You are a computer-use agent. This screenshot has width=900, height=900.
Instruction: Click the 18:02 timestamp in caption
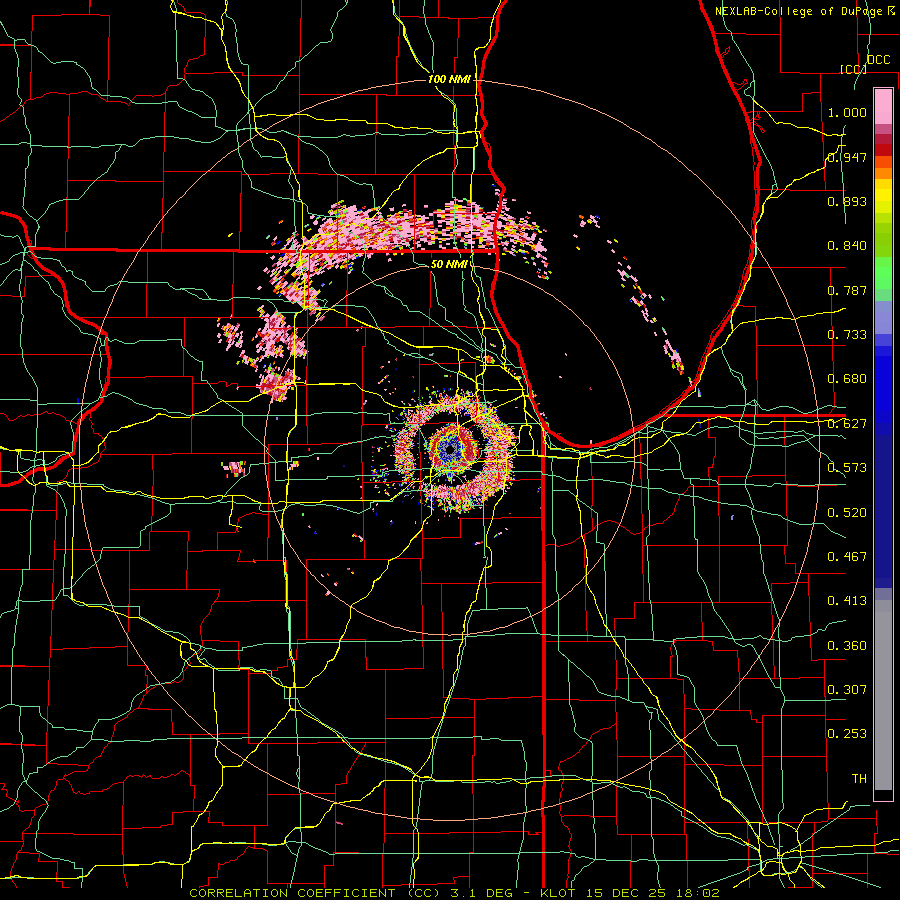tap(697, 893)
